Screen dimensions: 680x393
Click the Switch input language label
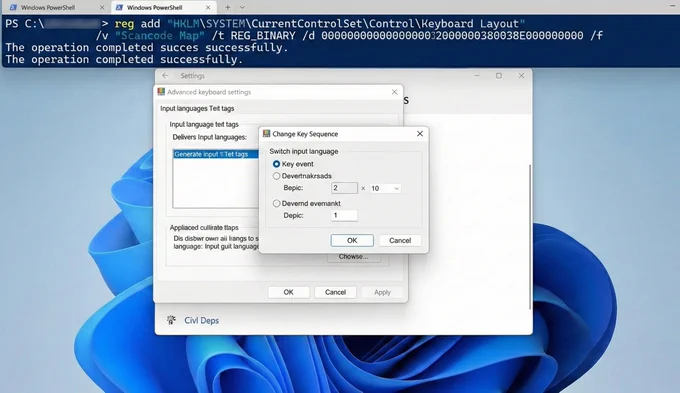click(304, 151)
